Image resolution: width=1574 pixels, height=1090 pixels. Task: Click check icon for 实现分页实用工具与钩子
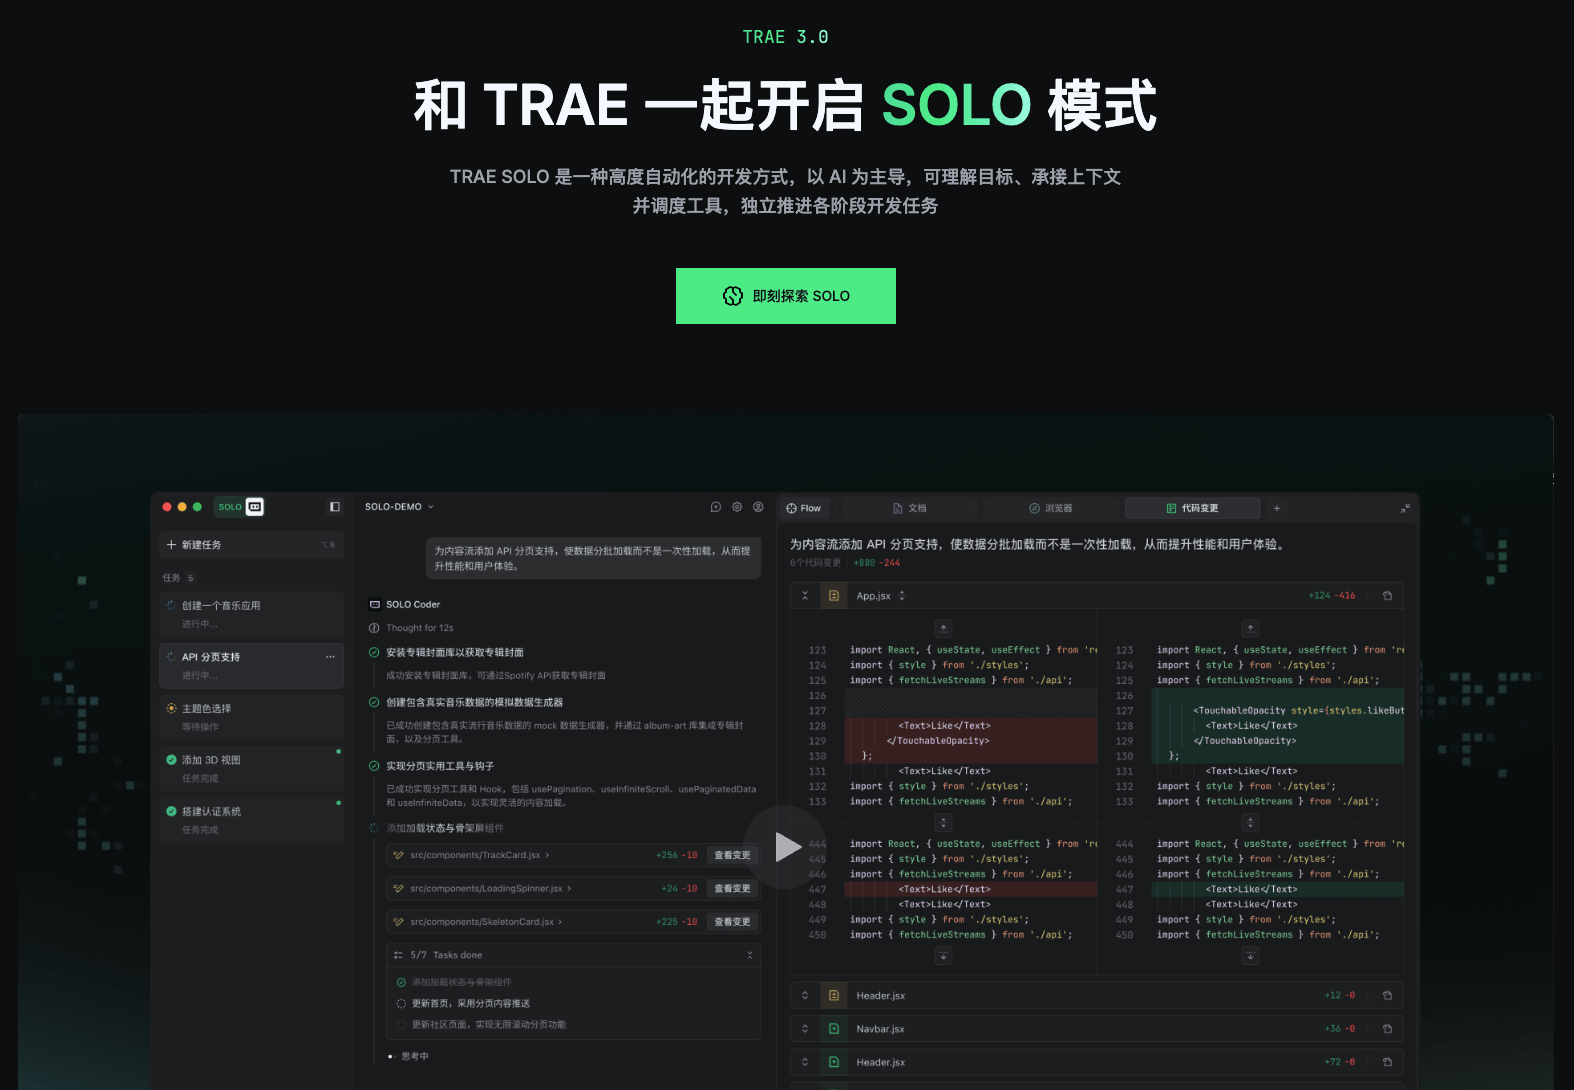point(374,766)
